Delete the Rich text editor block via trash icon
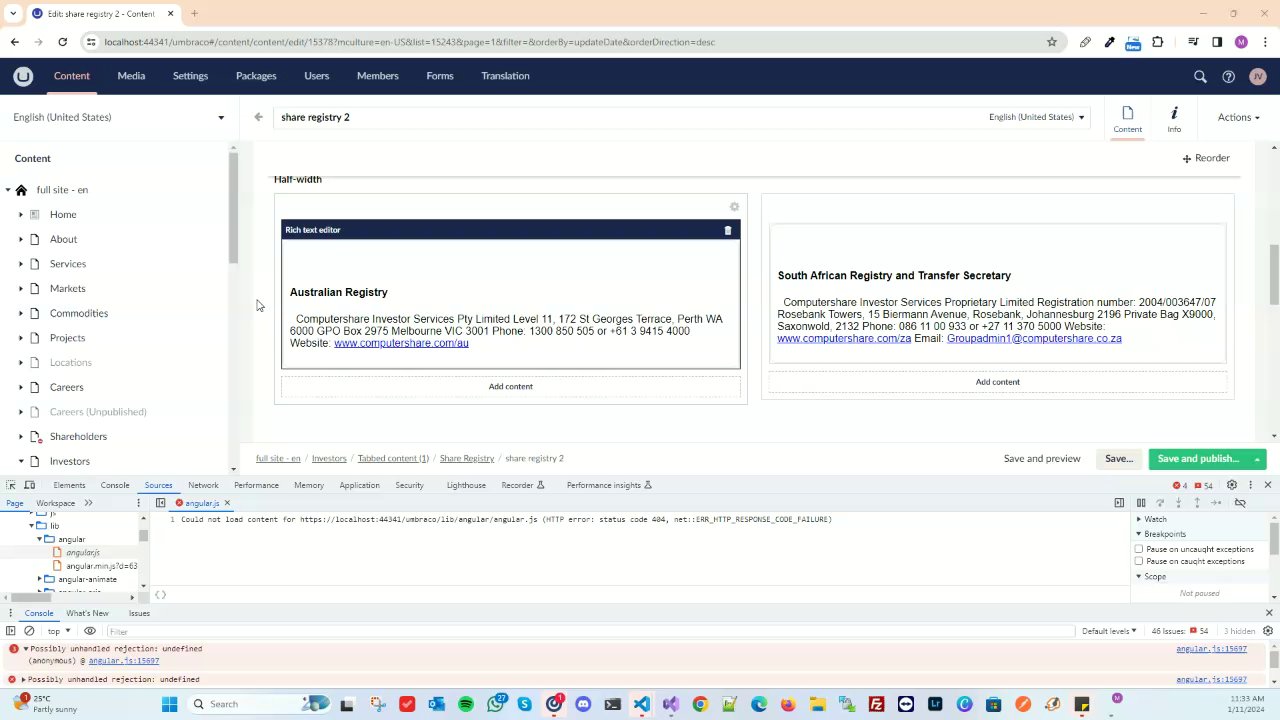This screenshot has height=720, width=1280. (728, 230)
